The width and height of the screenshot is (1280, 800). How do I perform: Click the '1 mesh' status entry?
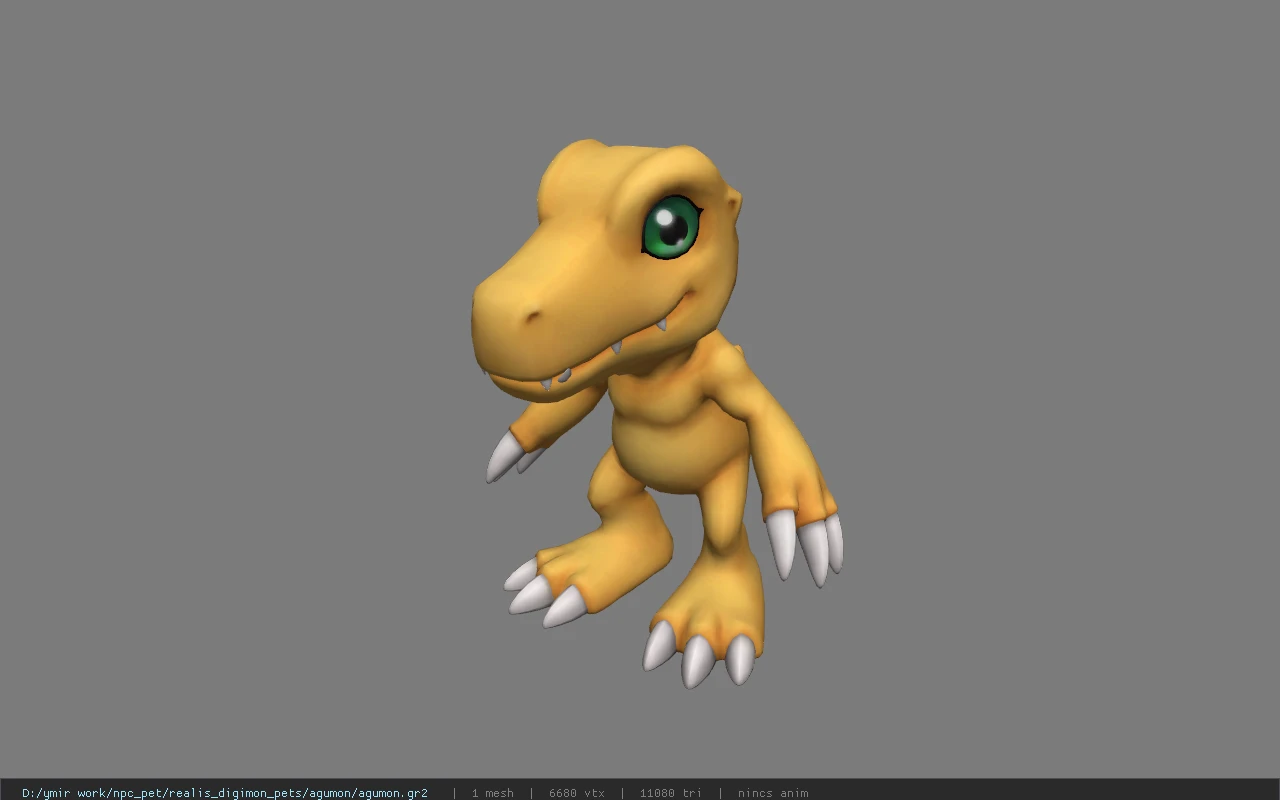pos(493,793)
